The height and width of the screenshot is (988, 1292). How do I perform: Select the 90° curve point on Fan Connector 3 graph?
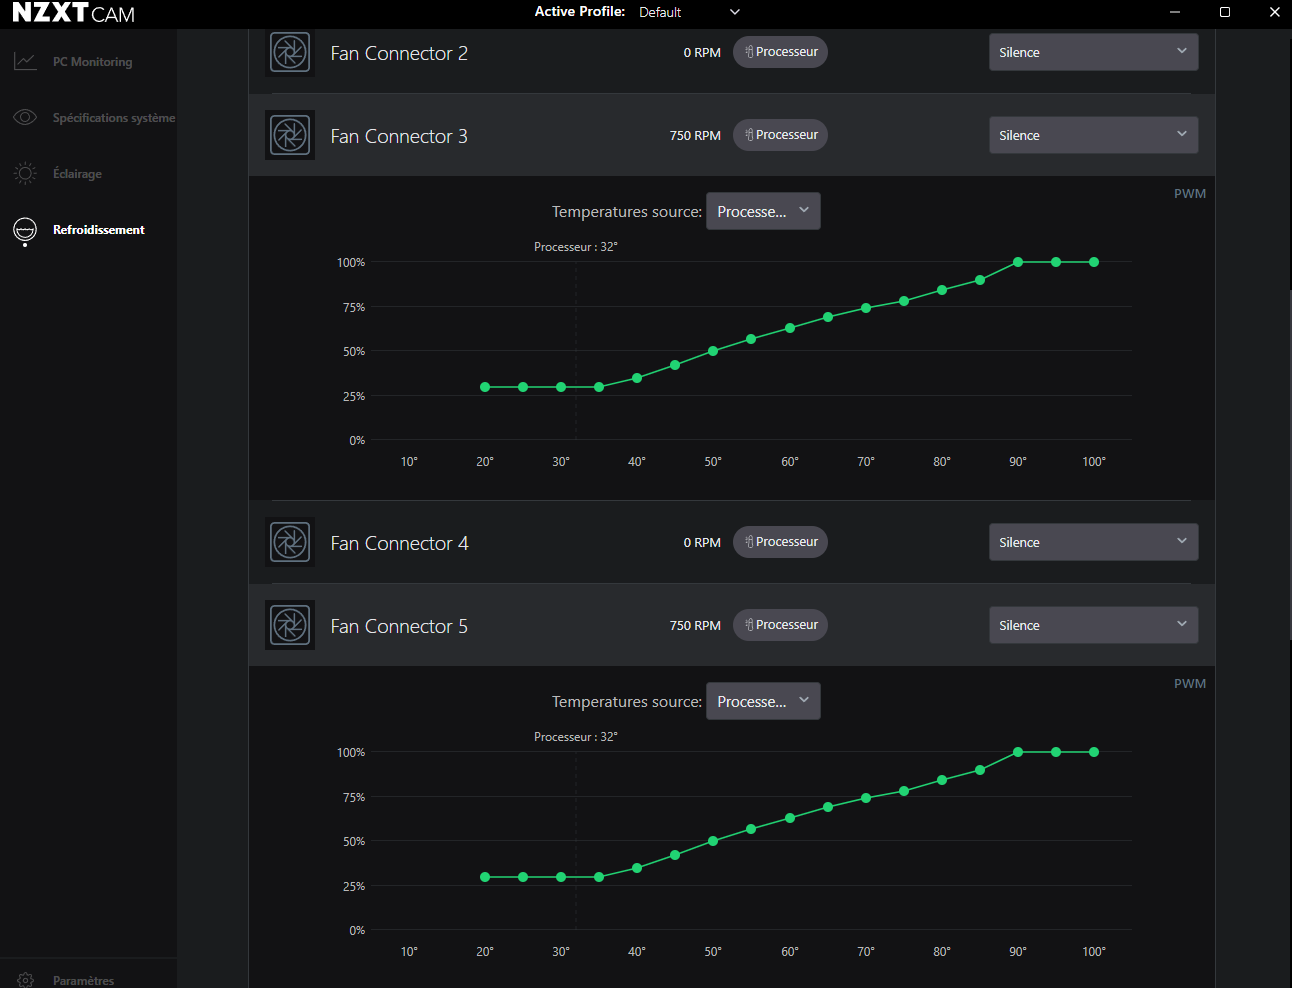[1018, 262]
